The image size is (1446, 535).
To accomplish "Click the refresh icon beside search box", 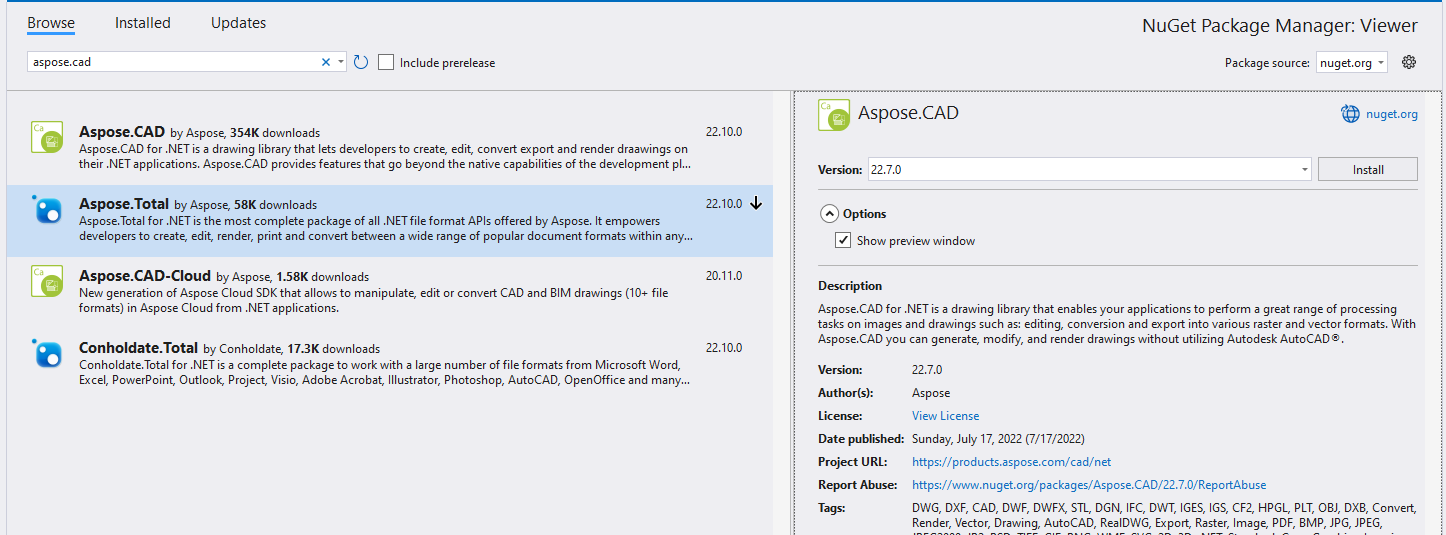I will click(x=361, y=62).
